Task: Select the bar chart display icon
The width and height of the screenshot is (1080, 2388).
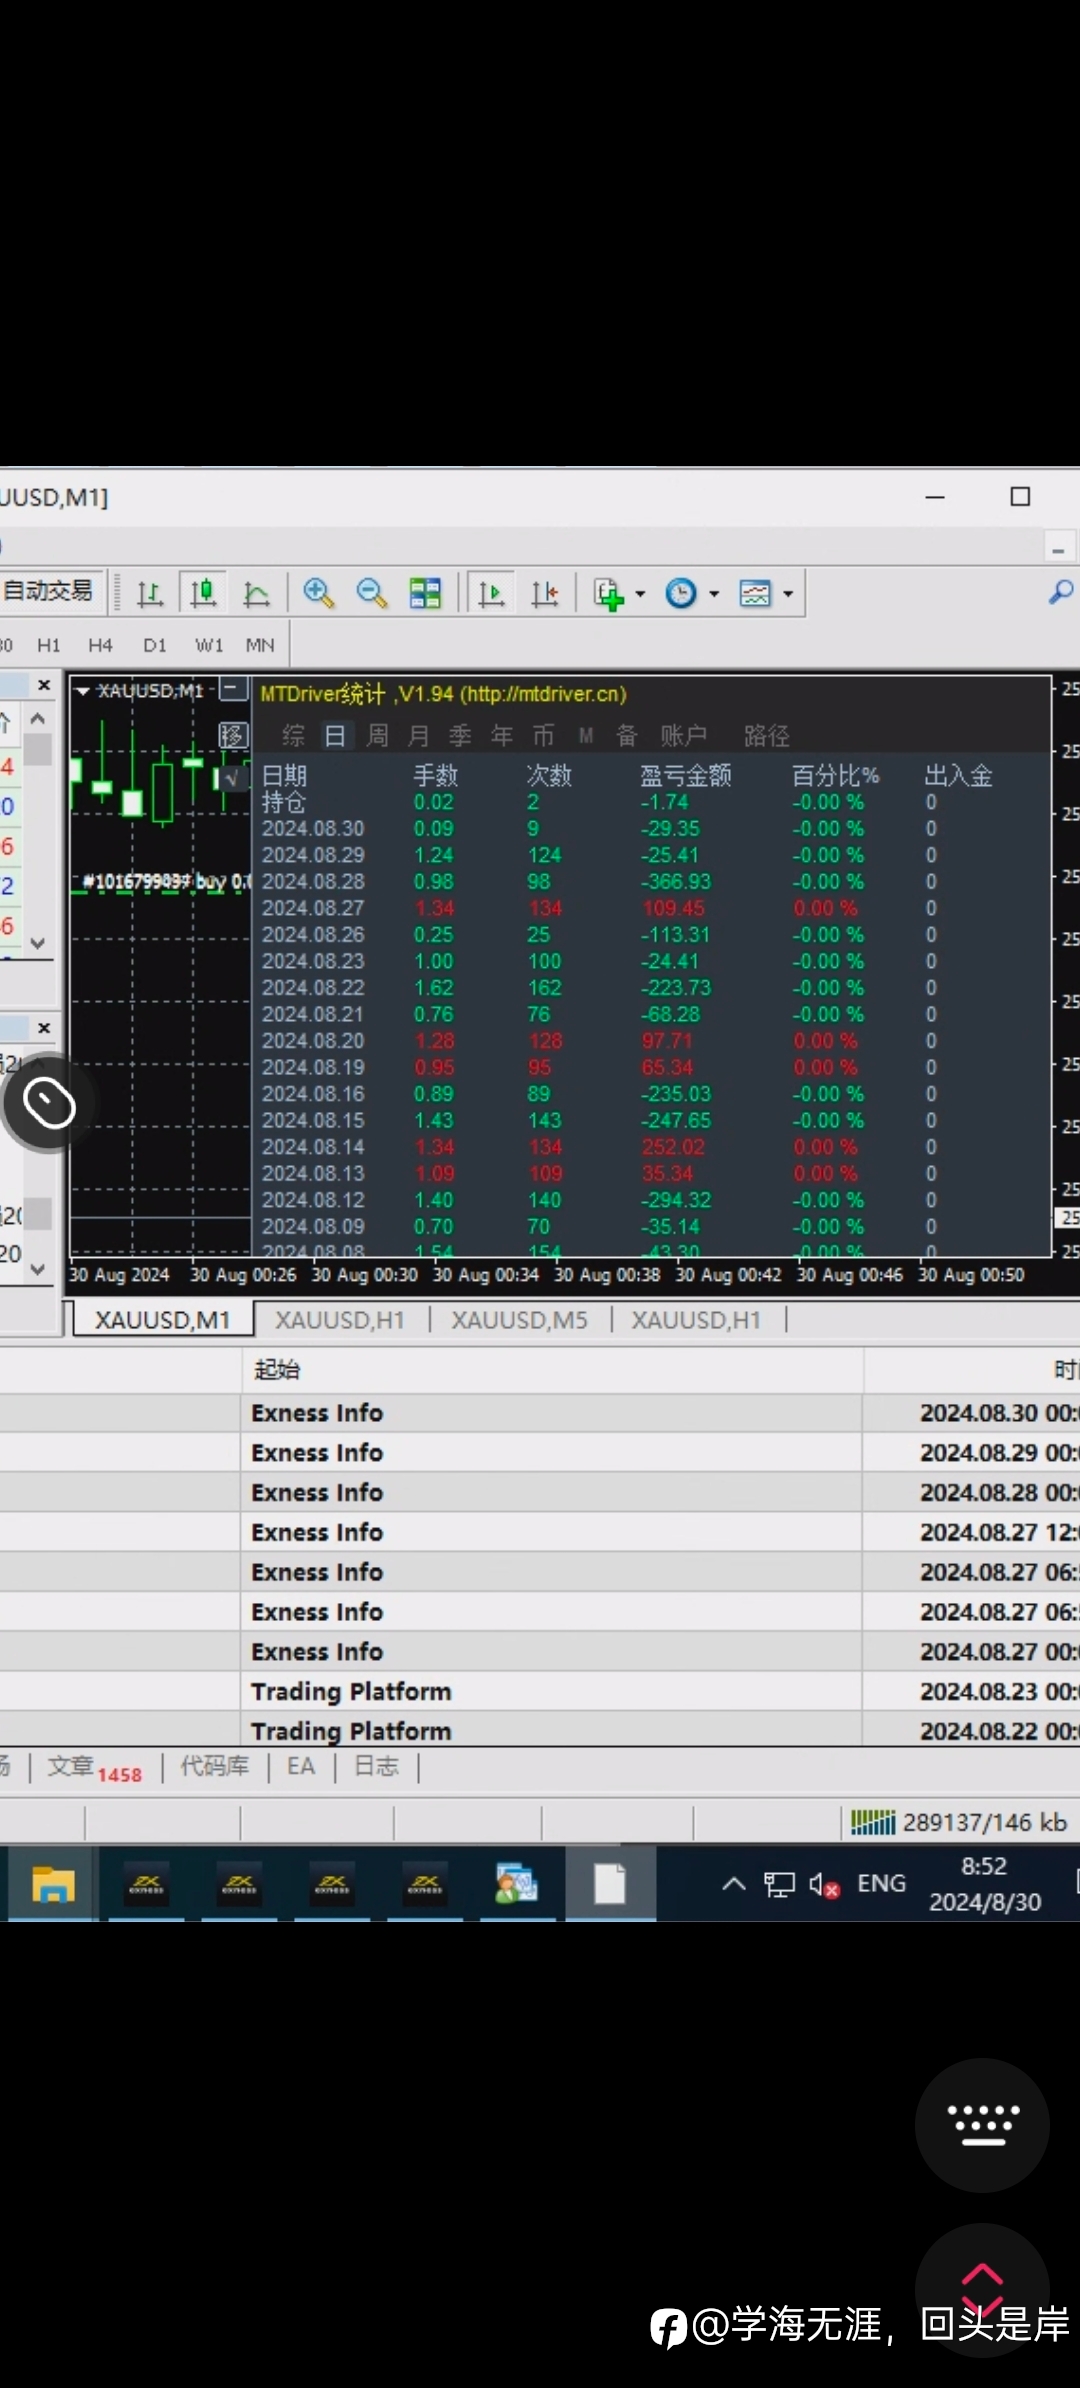Action: [150, 594]
